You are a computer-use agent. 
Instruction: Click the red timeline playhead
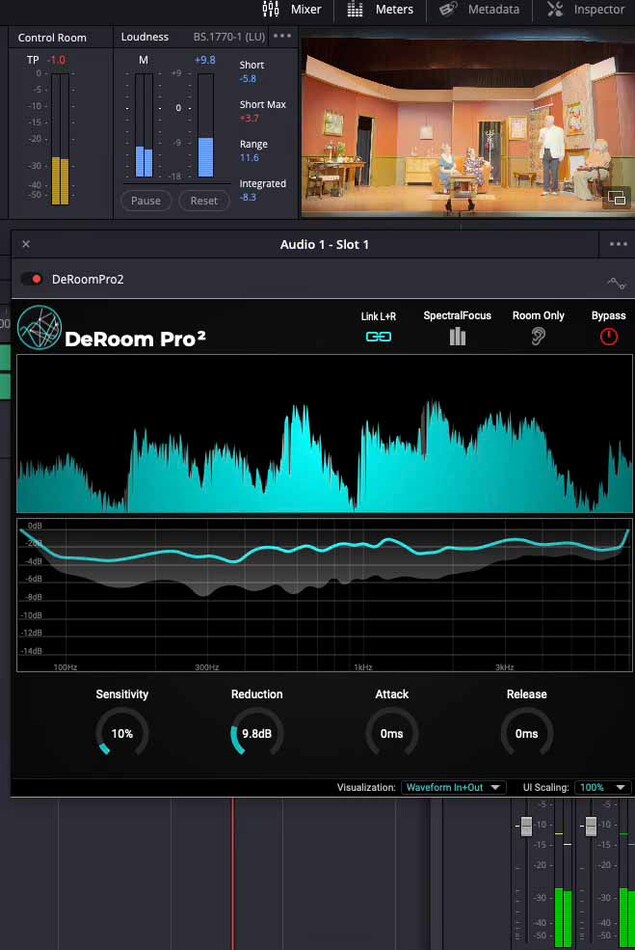click(x=233, y=874)
